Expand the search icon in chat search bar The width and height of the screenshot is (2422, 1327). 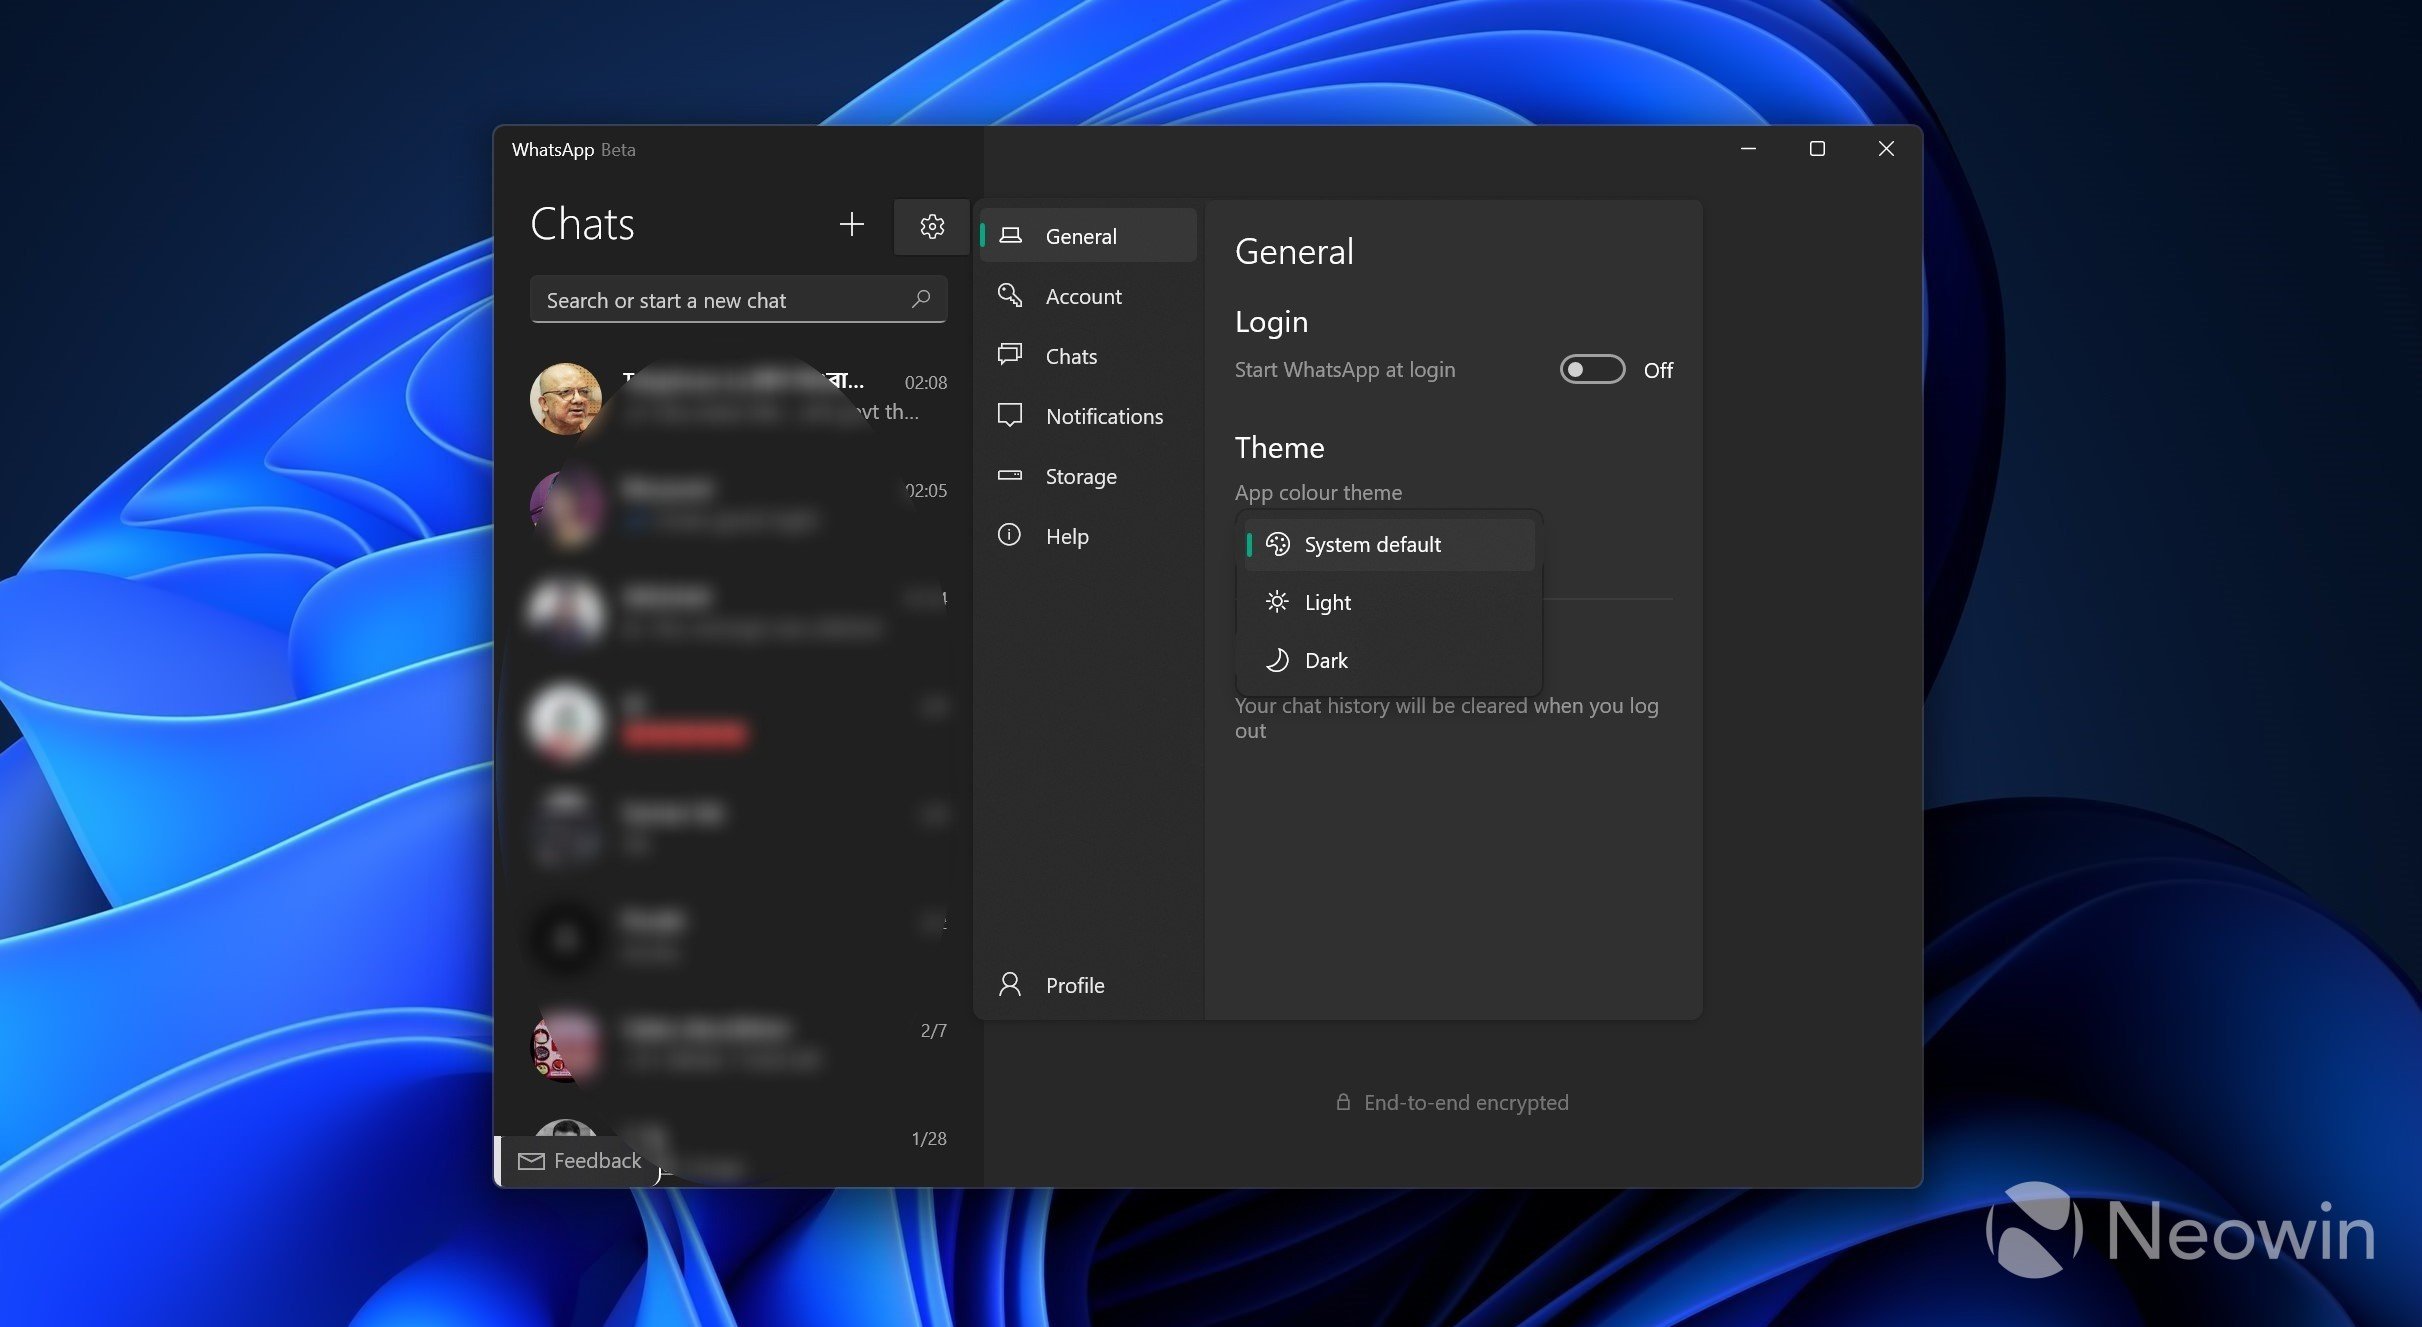point(919,299)
